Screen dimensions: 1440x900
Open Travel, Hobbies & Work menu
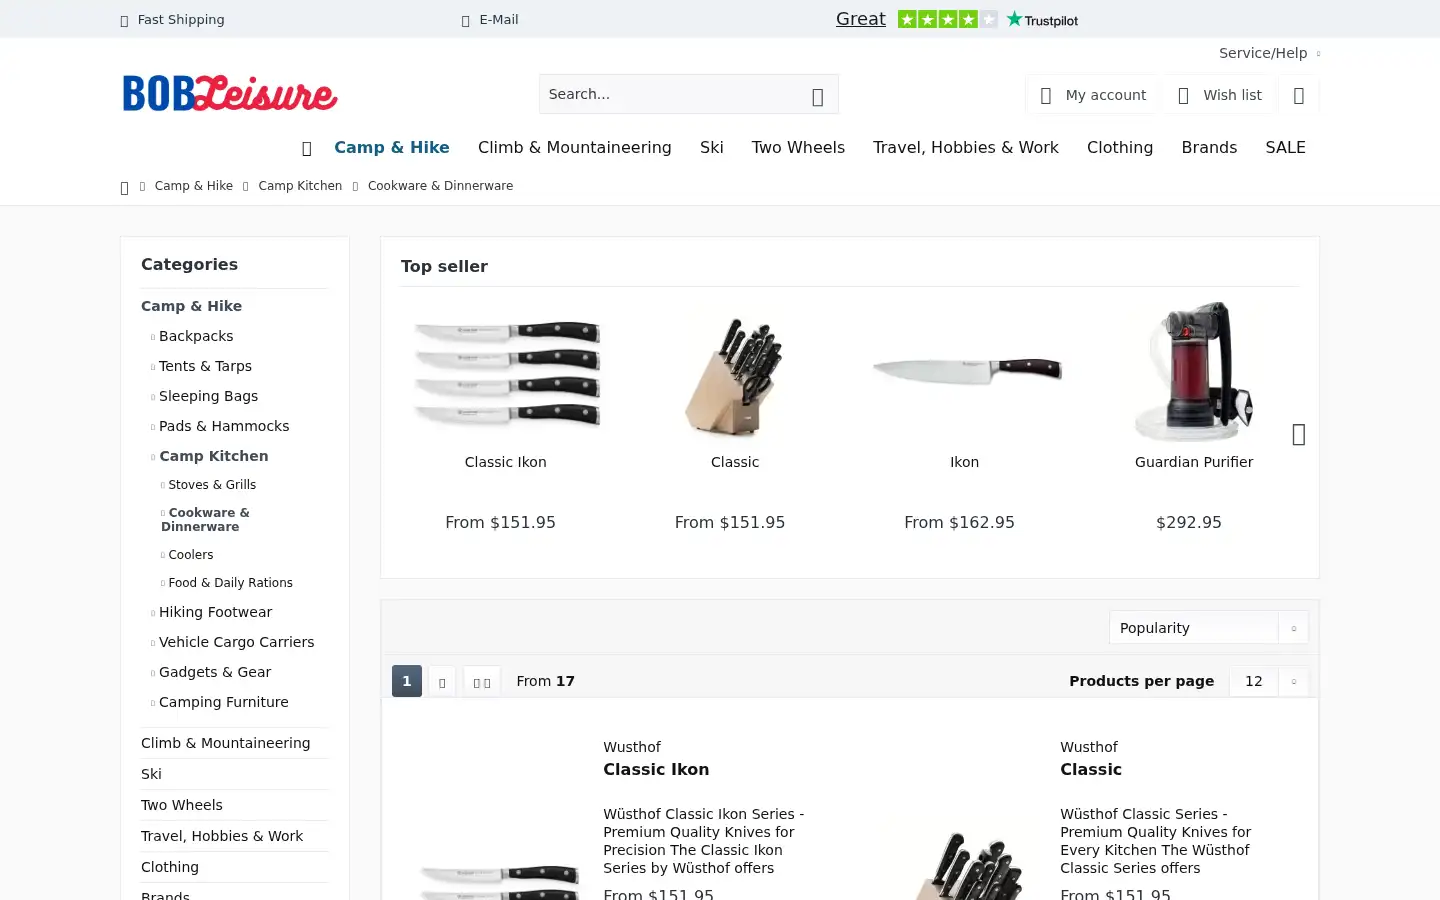966,147
